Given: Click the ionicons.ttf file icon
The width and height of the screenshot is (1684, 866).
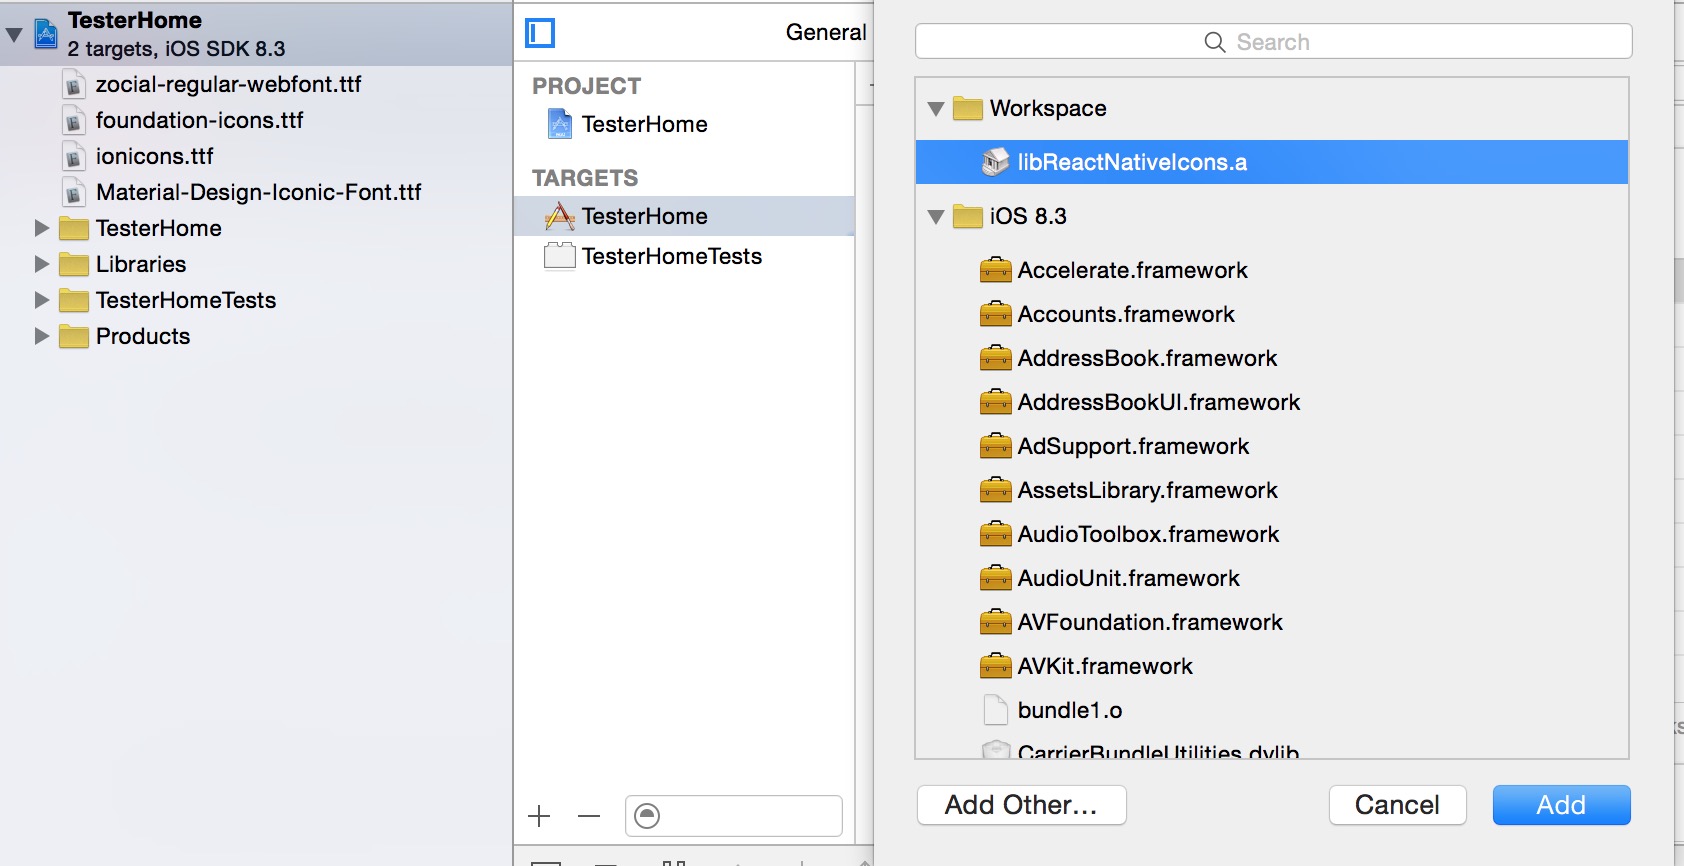Looking at the screenshot, I should tap(73, 157).
